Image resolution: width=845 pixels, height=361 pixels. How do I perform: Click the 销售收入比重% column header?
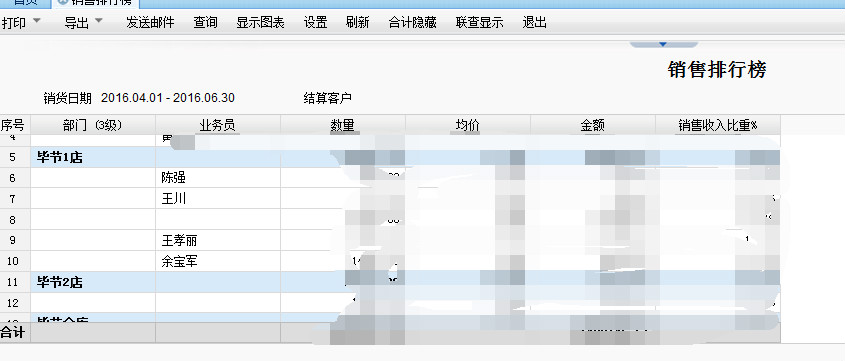pyautogui.click(x=718, y=126)
